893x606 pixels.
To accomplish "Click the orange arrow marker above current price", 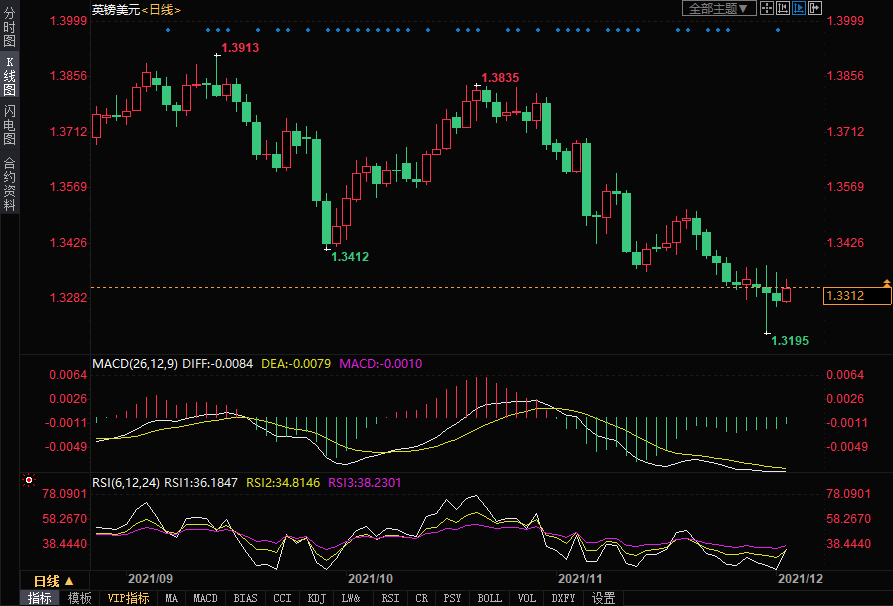I will point(887,284).
